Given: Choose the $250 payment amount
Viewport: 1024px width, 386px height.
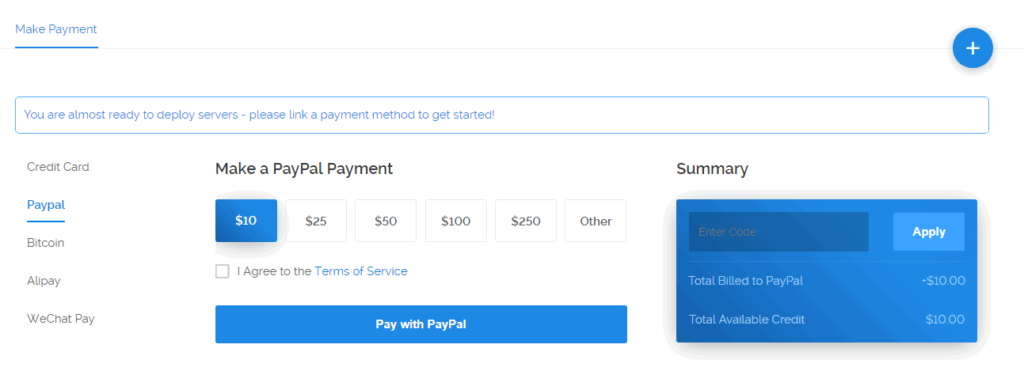Looking at the screenshot, I should [x=526, y=221].
